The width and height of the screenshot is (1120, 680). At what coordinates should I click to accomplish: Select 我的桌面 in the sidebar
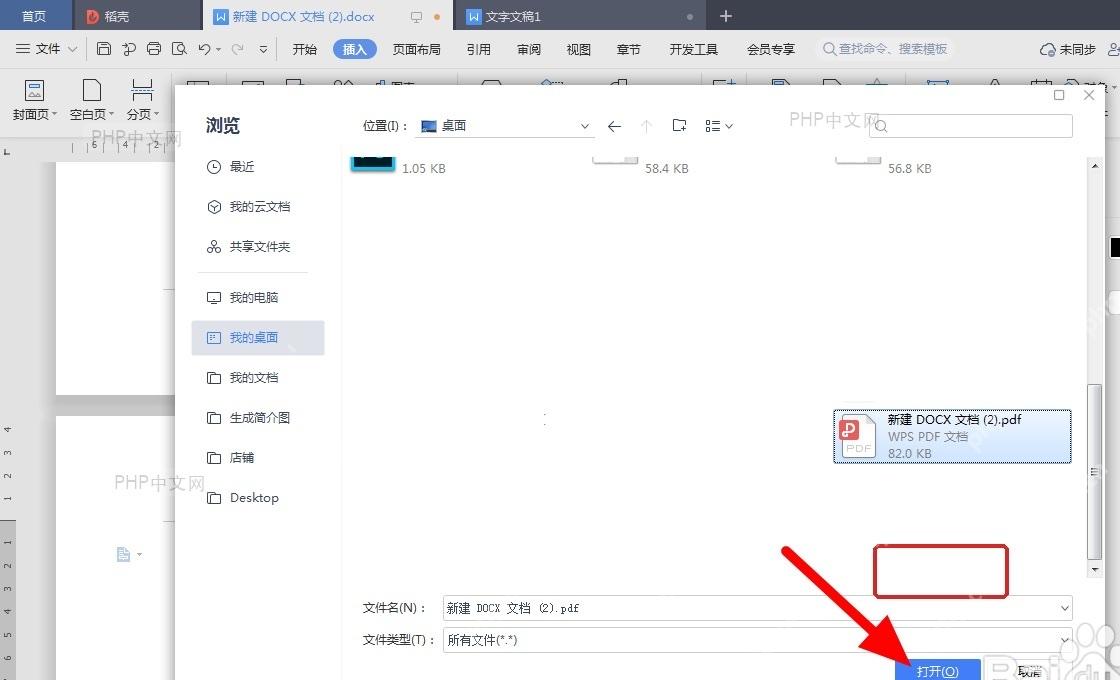click(258, 338)
